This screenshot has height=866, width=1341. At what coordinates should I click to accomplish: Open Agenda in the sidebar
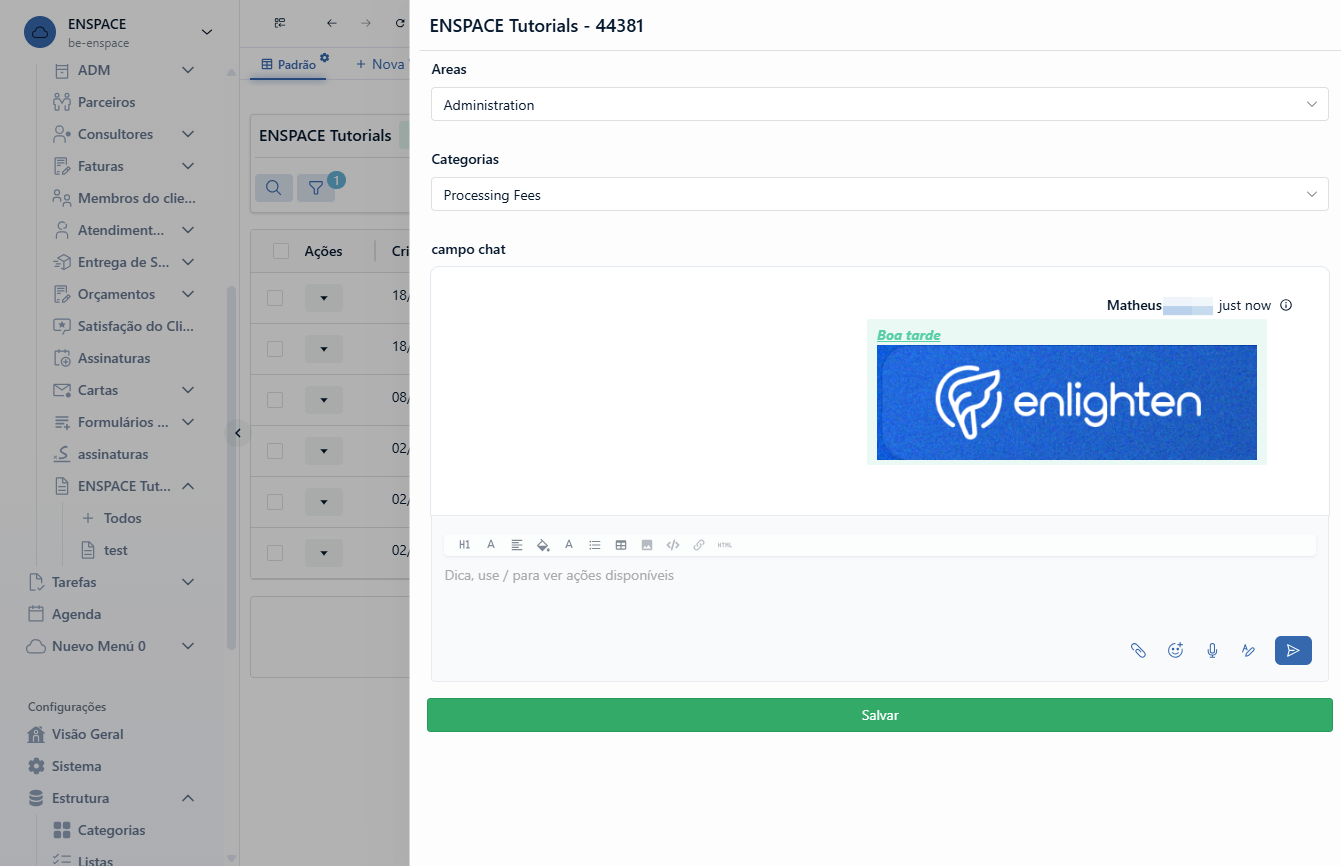click(x=76, y=614)
